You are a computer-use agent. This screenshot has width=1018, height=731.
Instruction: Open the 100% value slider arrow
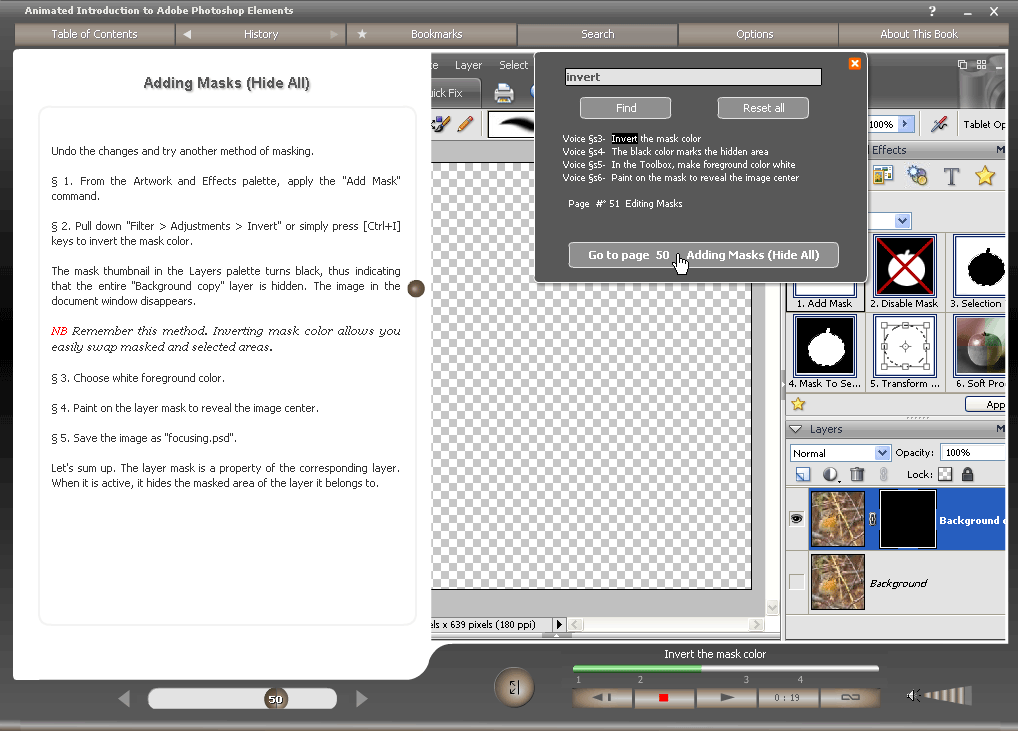click(906, 124)
